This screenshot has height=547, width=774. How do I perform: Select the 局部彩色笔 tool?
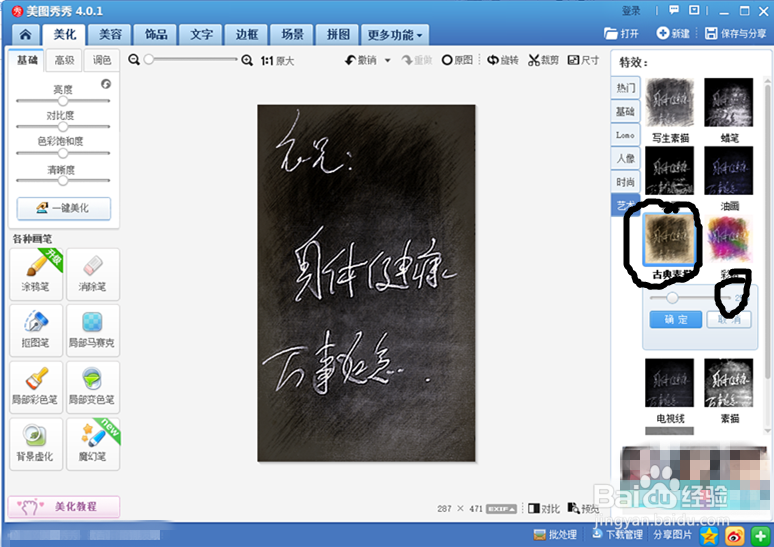click(x=36, y=387)
